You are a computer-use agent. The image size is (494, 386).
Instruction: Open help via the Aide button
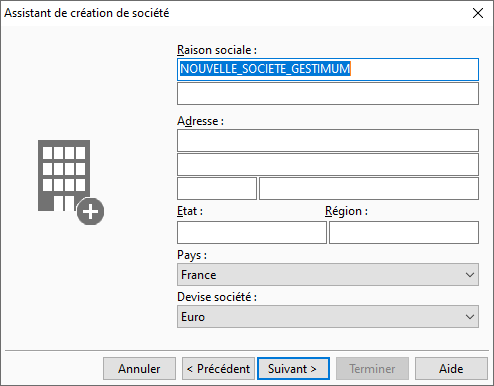pyautogui.click(x=451, y=369)
